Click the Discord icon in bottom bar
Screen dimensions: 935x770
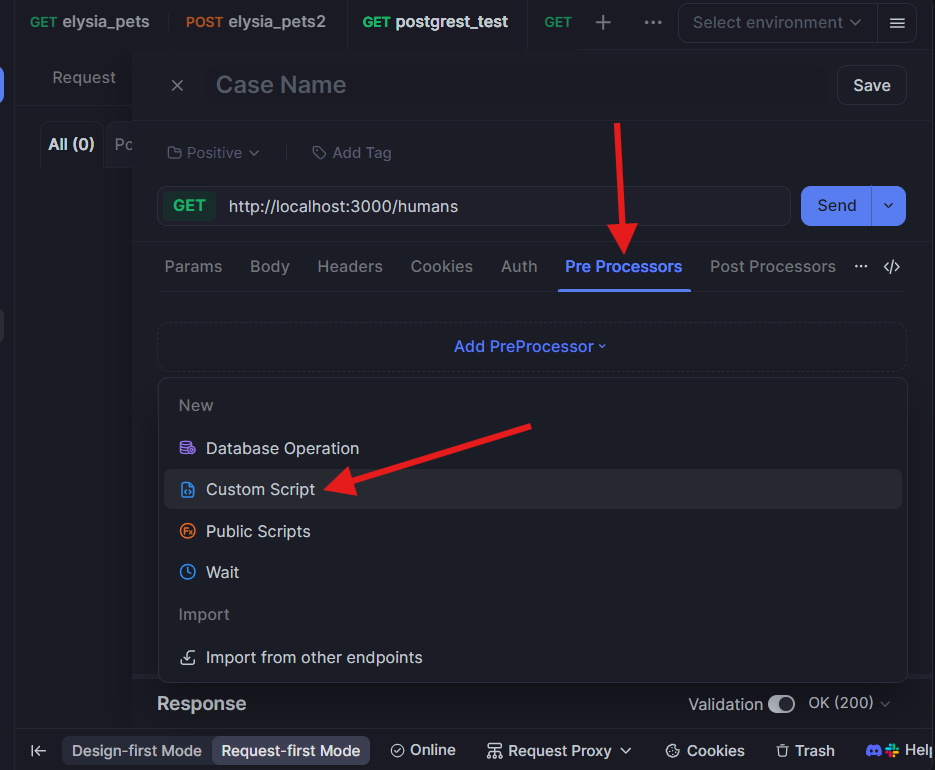pos(874,749)
